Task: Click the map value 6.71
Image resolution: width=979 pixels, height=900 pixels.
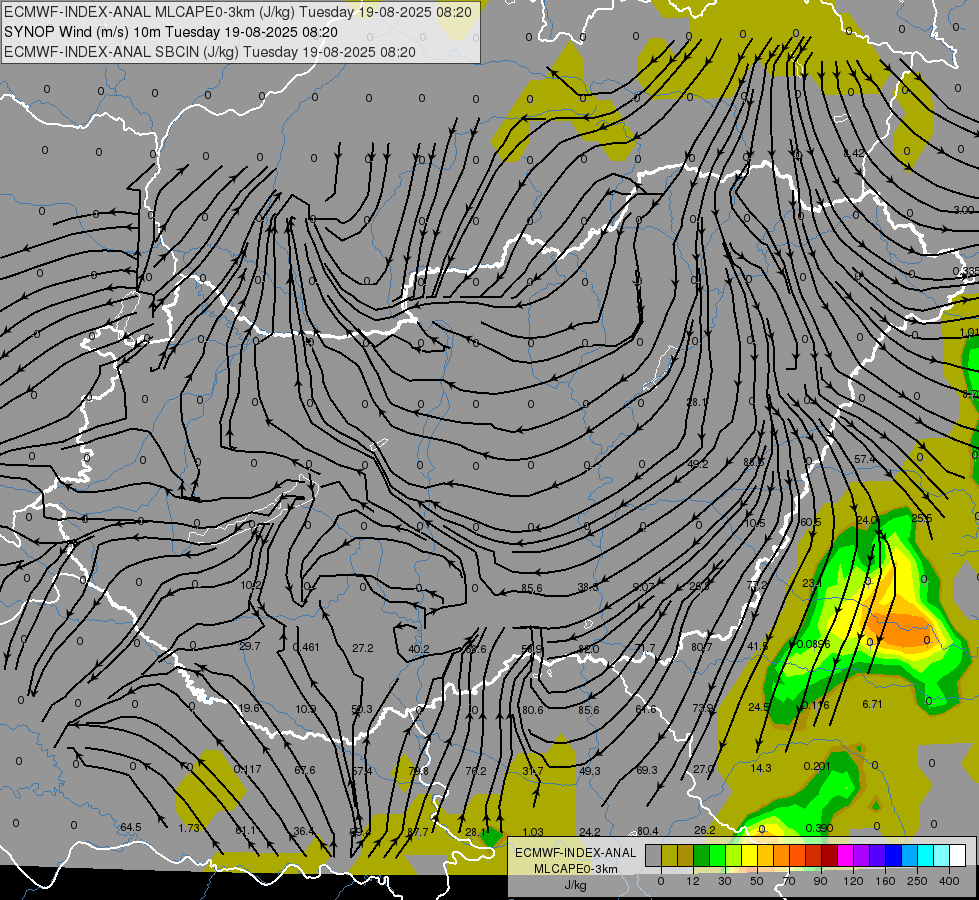Action: pyautogui.click(x=872, y=704)
